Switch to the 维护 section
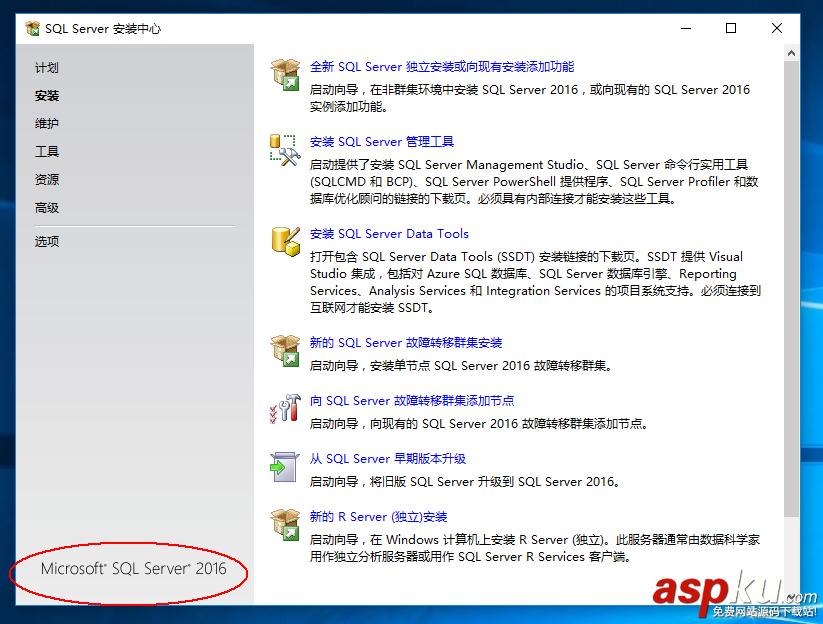Image resolution: width=823 pixels, height=624 pixels. point(47,123)
